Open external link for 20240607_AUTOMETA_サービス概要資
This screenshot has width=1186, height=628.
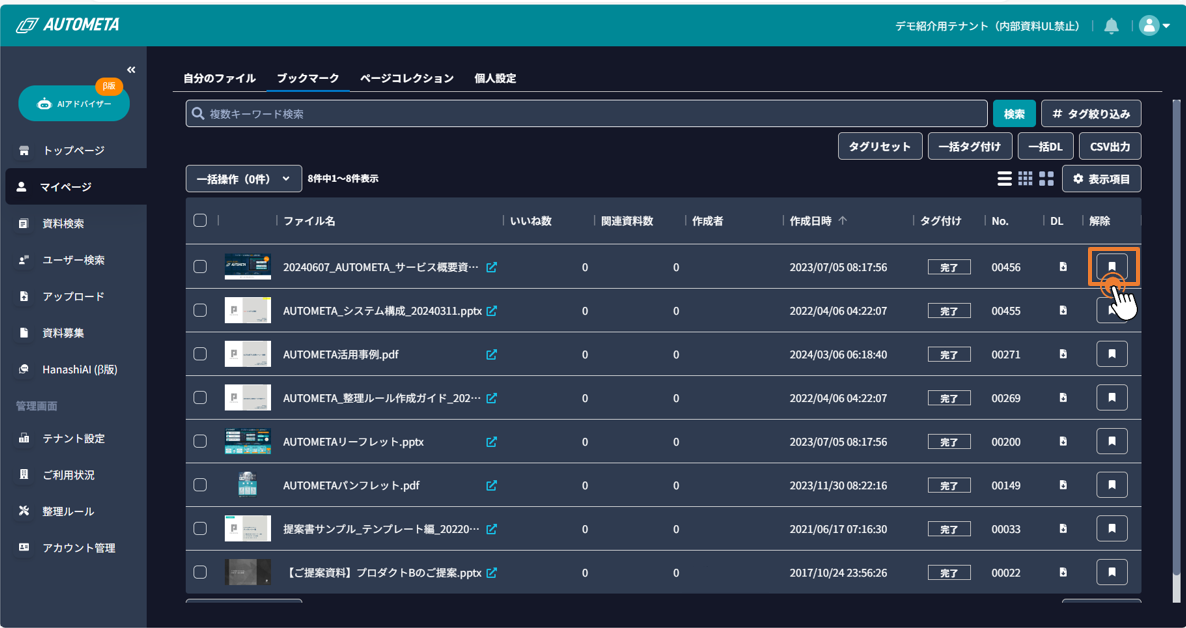492,267
